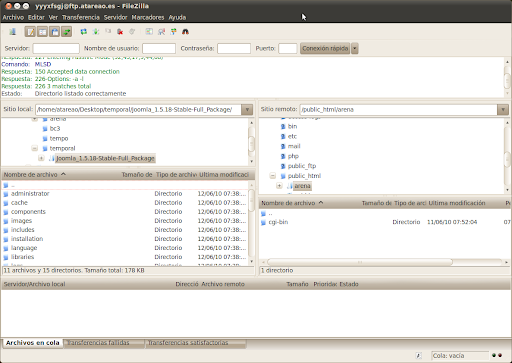Screen dimensions: 512x363
Task: Select the administrator directory in local list
Action: coord(125,194)
